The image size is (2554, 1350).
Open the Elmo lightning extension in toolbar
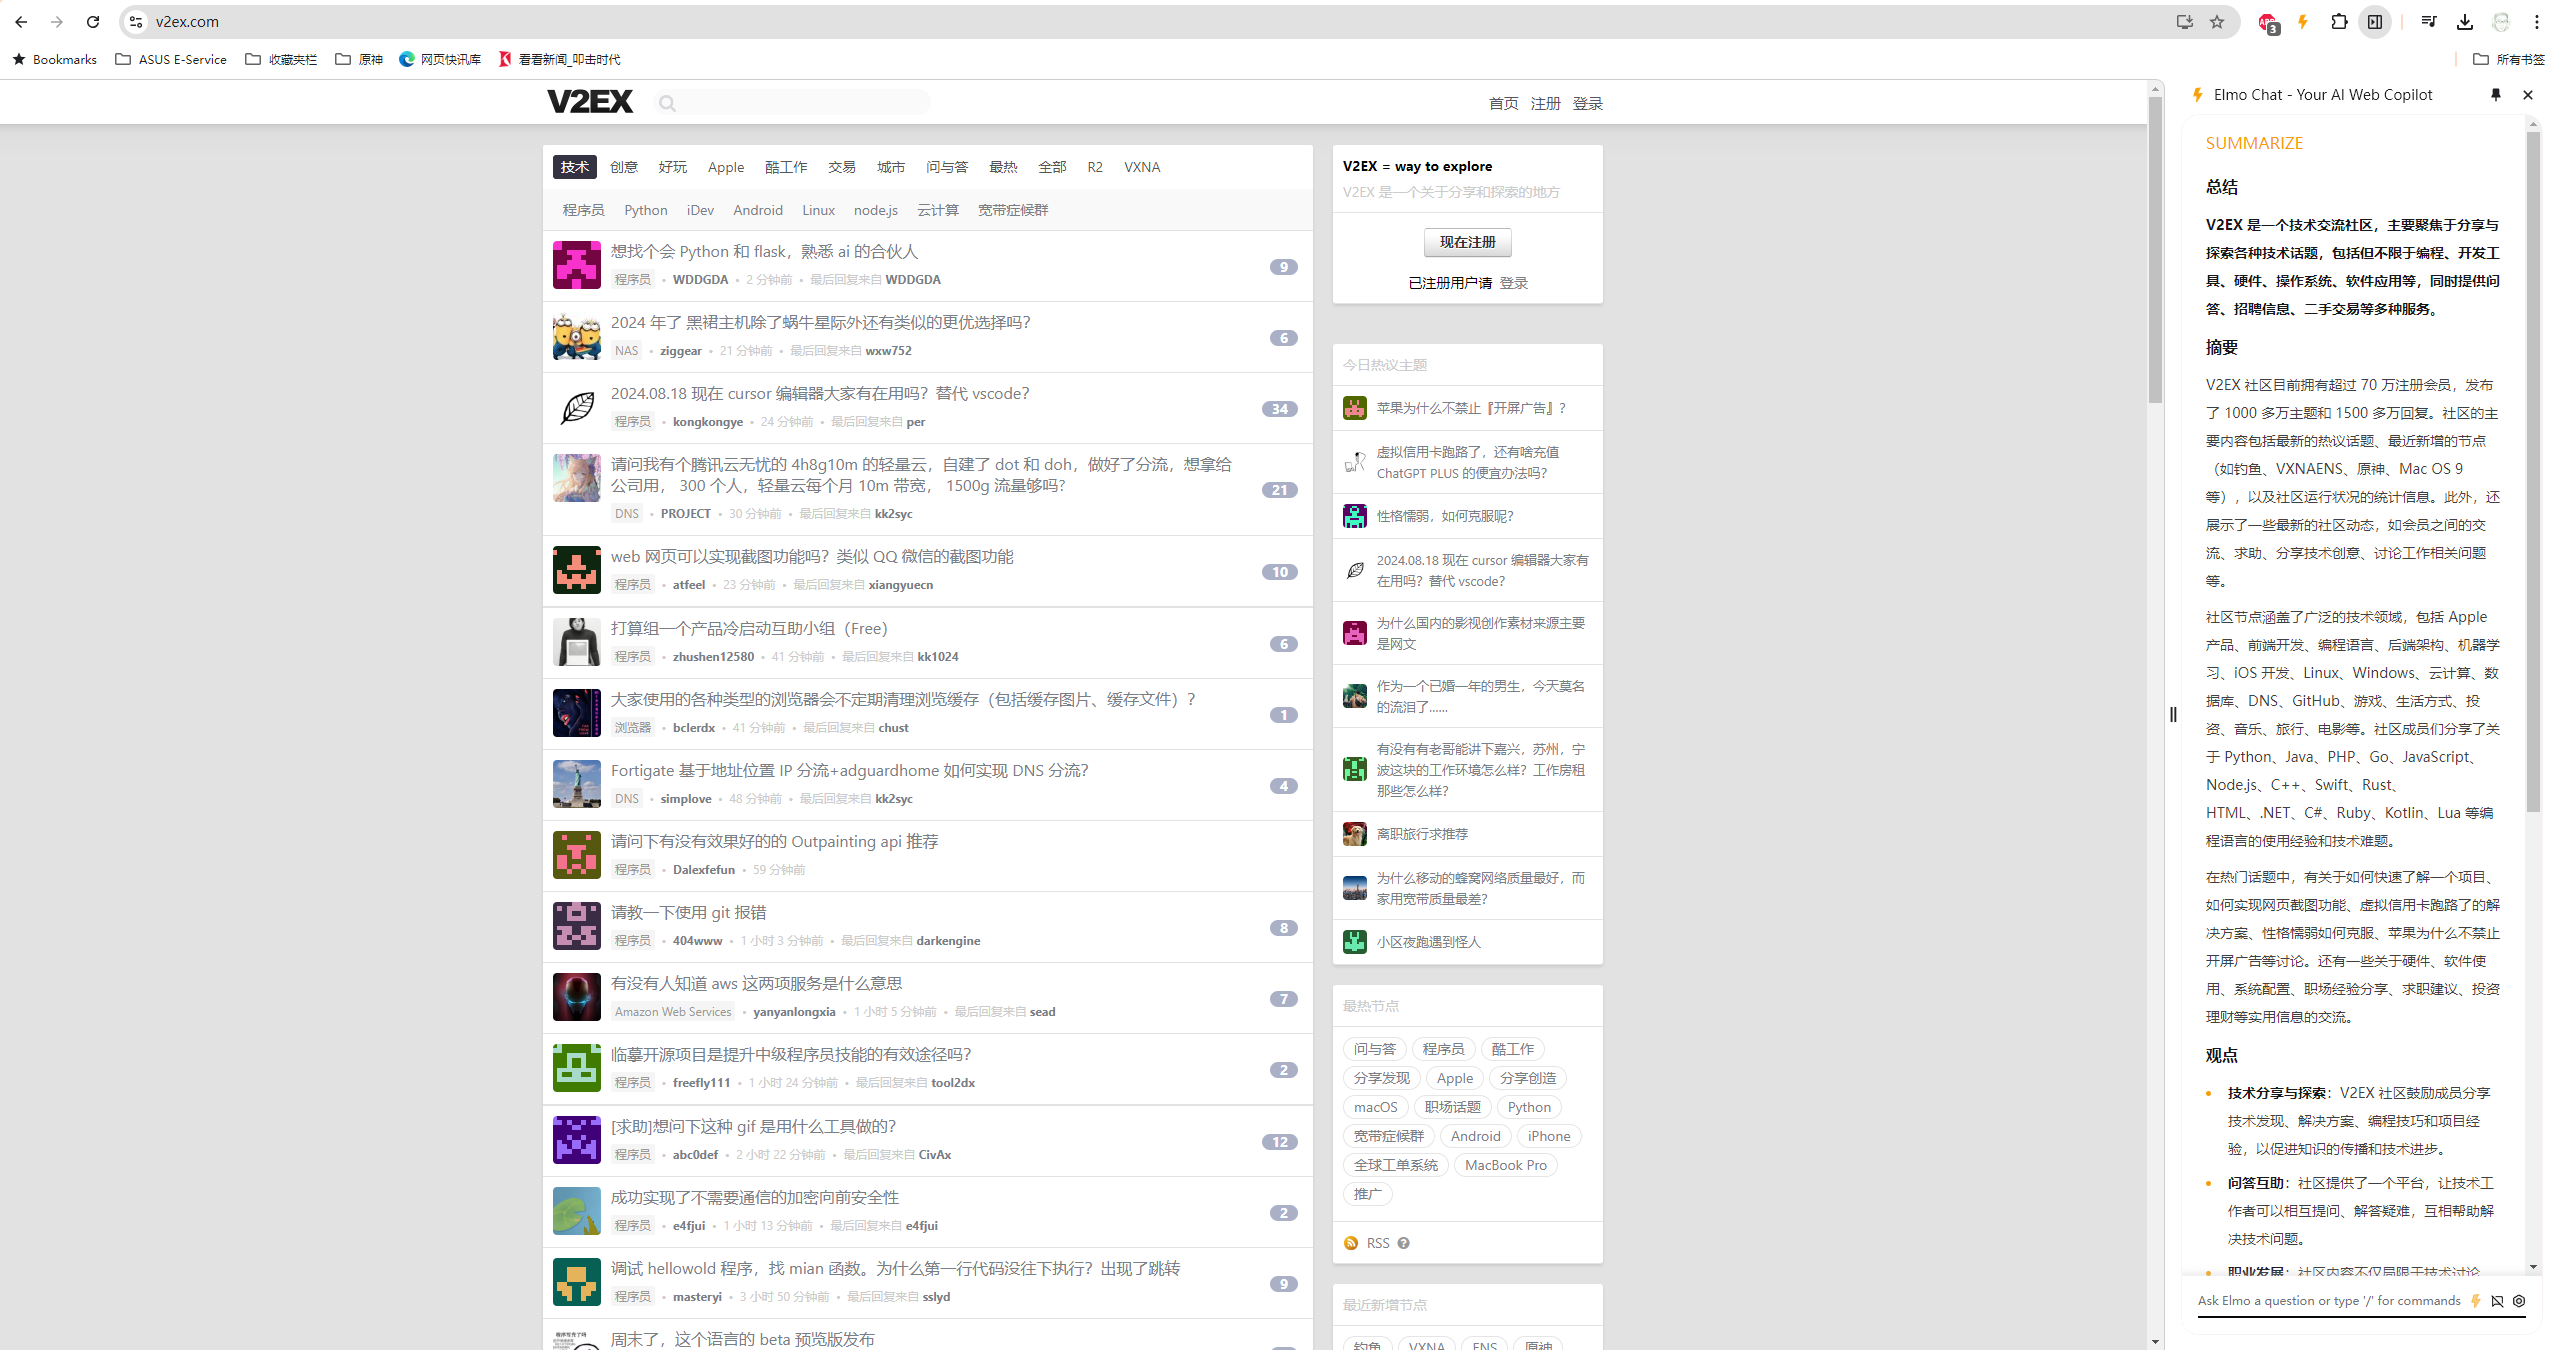(2303, 22)
